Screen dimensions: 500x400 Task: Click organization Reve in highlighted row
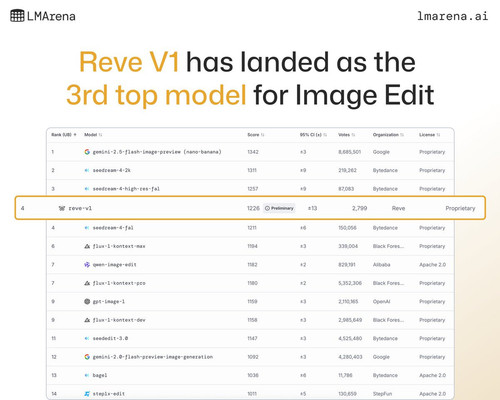point(398,208)
